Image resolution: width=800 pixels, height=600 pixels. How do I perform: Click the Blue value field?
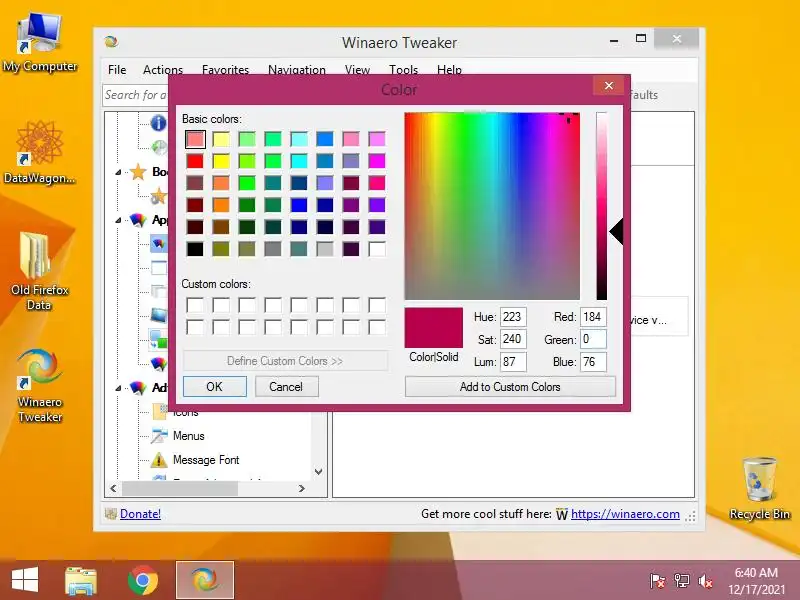(x=593, y=362)
